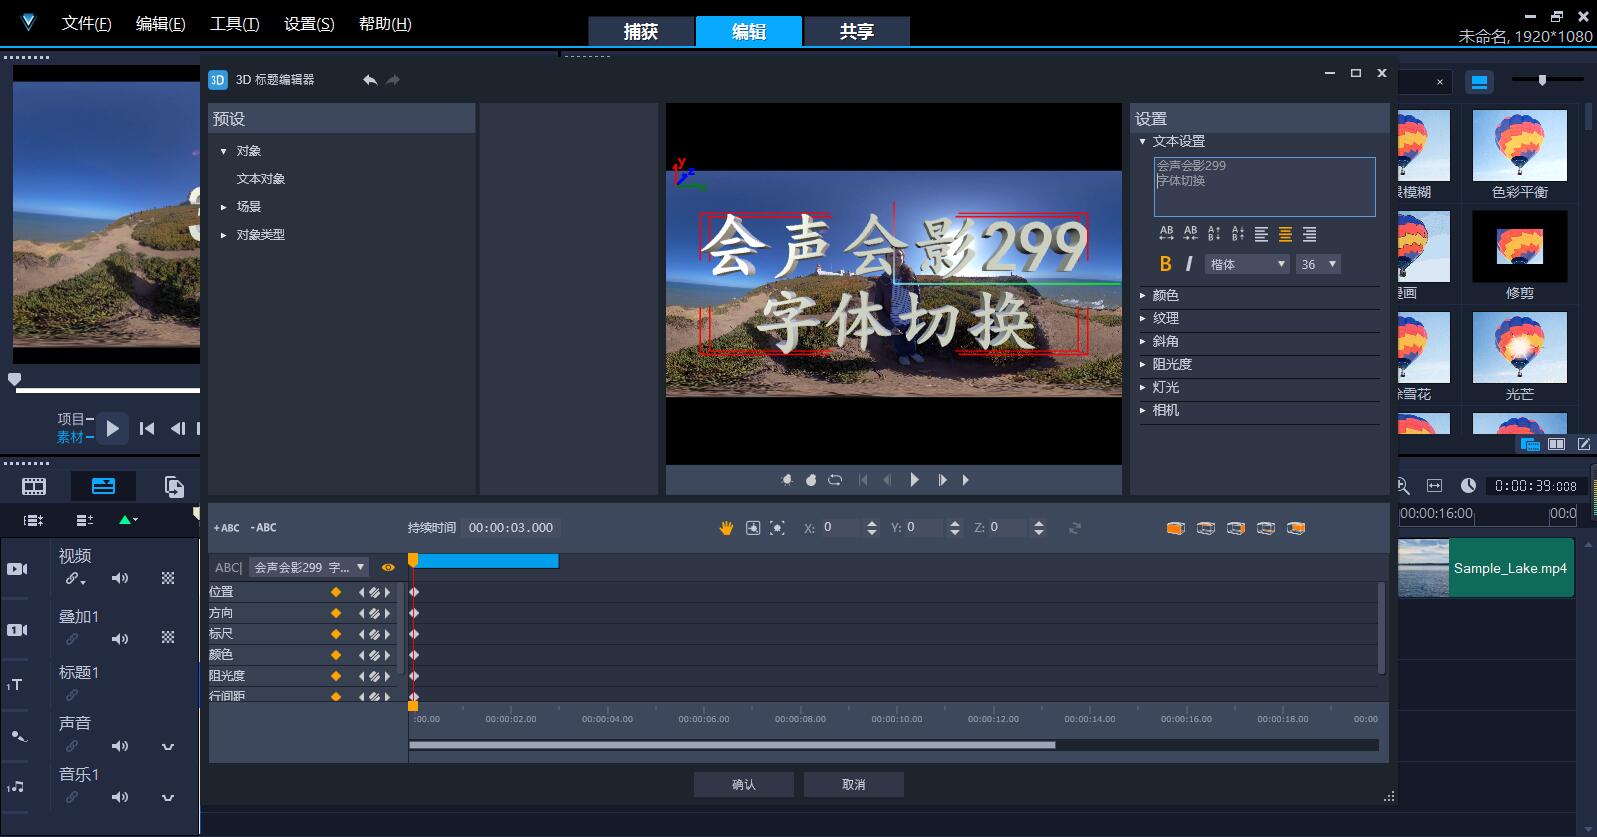Select the orange hand move tool
Viewport: 1597px width, 837px height.
(726, 528)
